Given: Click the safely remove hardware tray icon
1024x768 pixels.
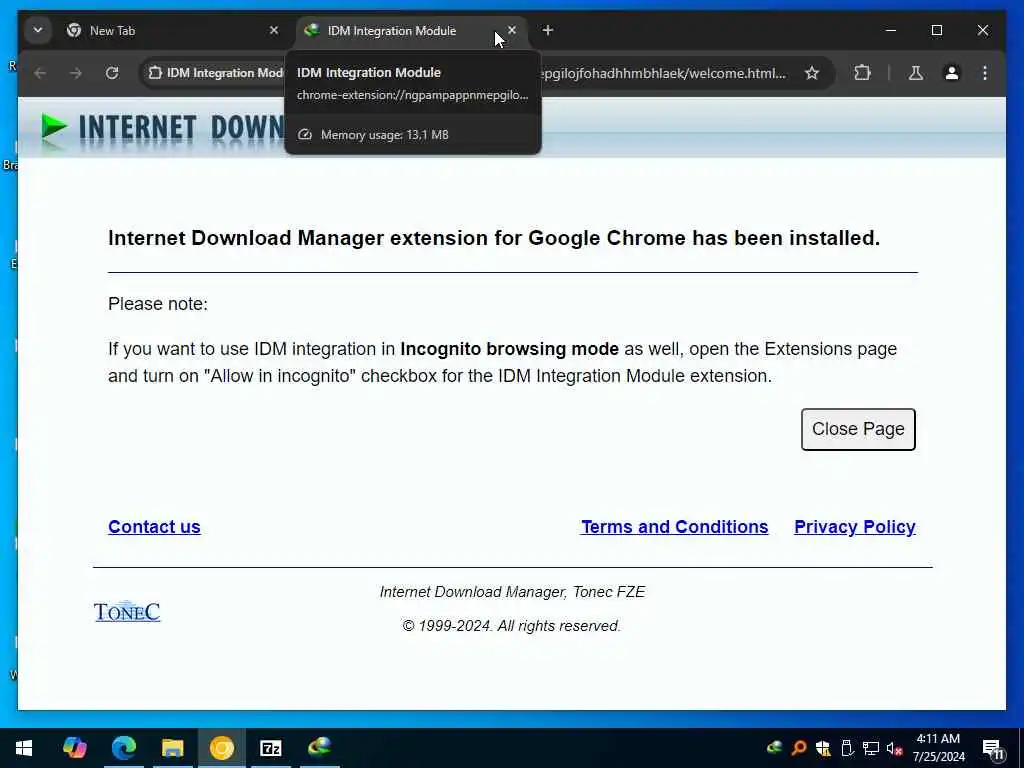Looking at the screenshot, I should click(x=847, y=748).
